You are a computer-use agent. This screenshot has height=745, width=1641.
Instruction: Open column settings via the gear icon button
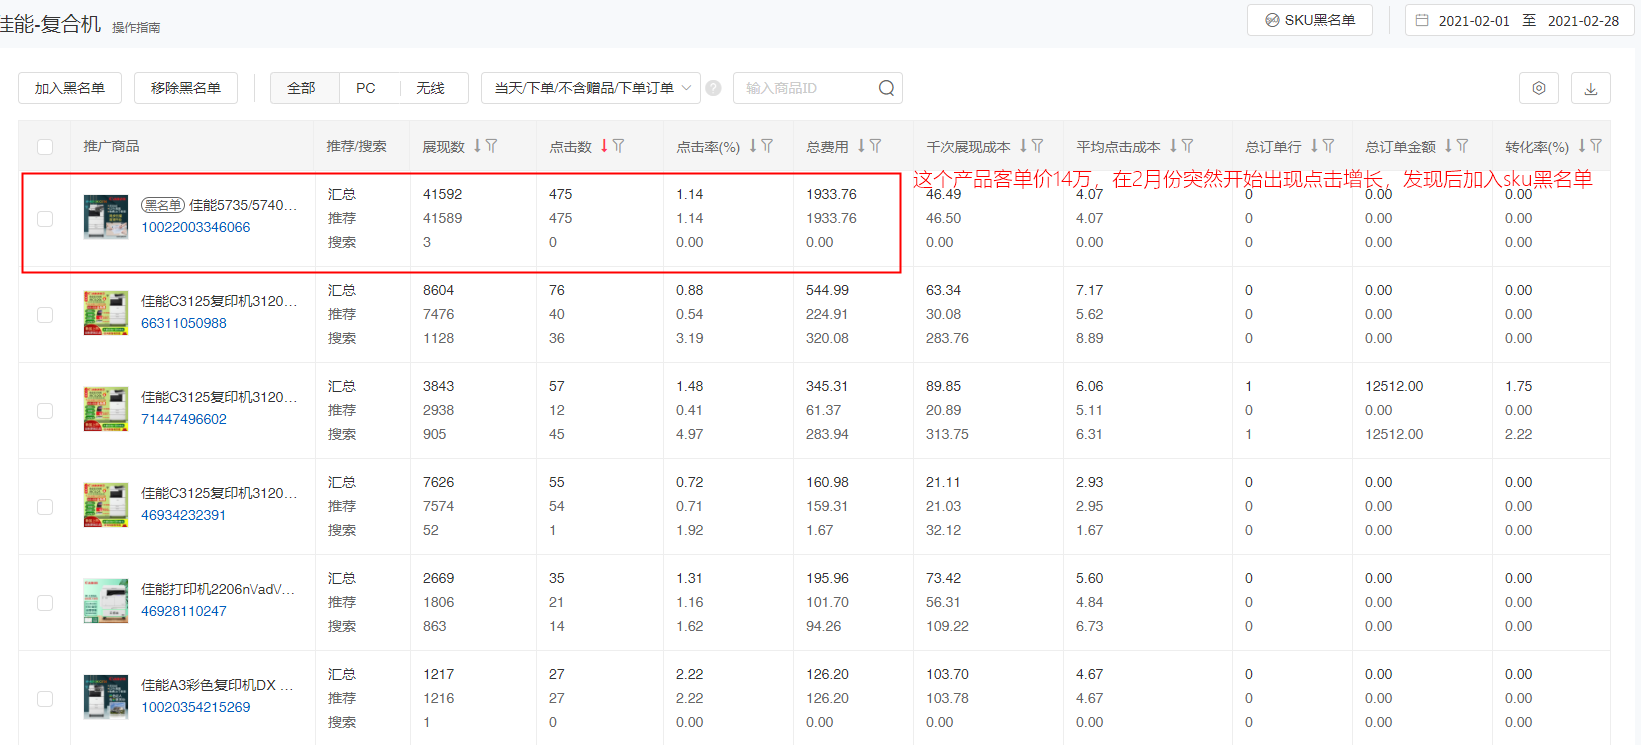[x=1539, y=88]
